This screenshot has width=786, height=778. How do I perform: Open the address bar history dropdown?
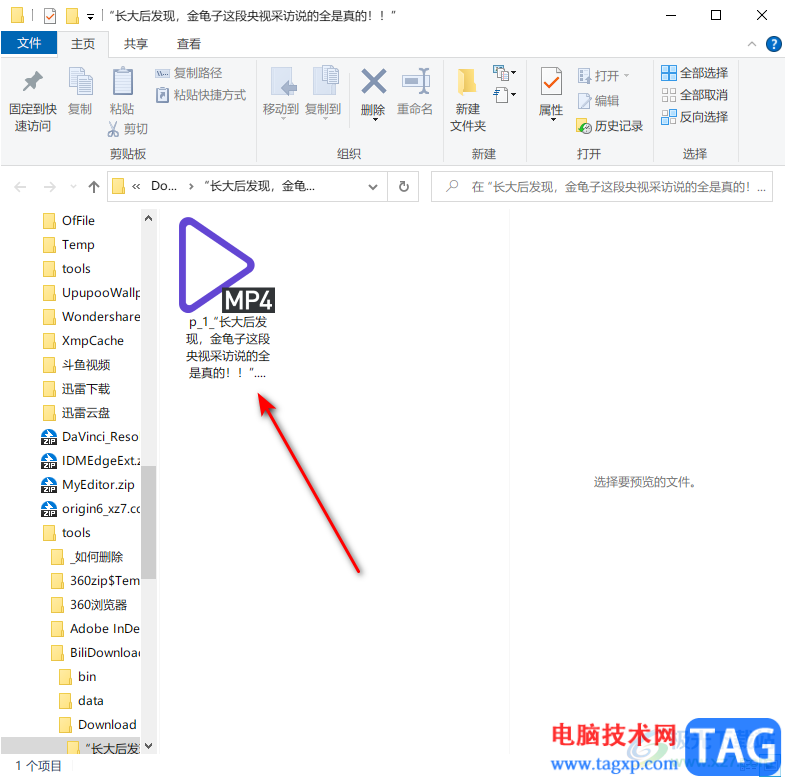point(373,187)
